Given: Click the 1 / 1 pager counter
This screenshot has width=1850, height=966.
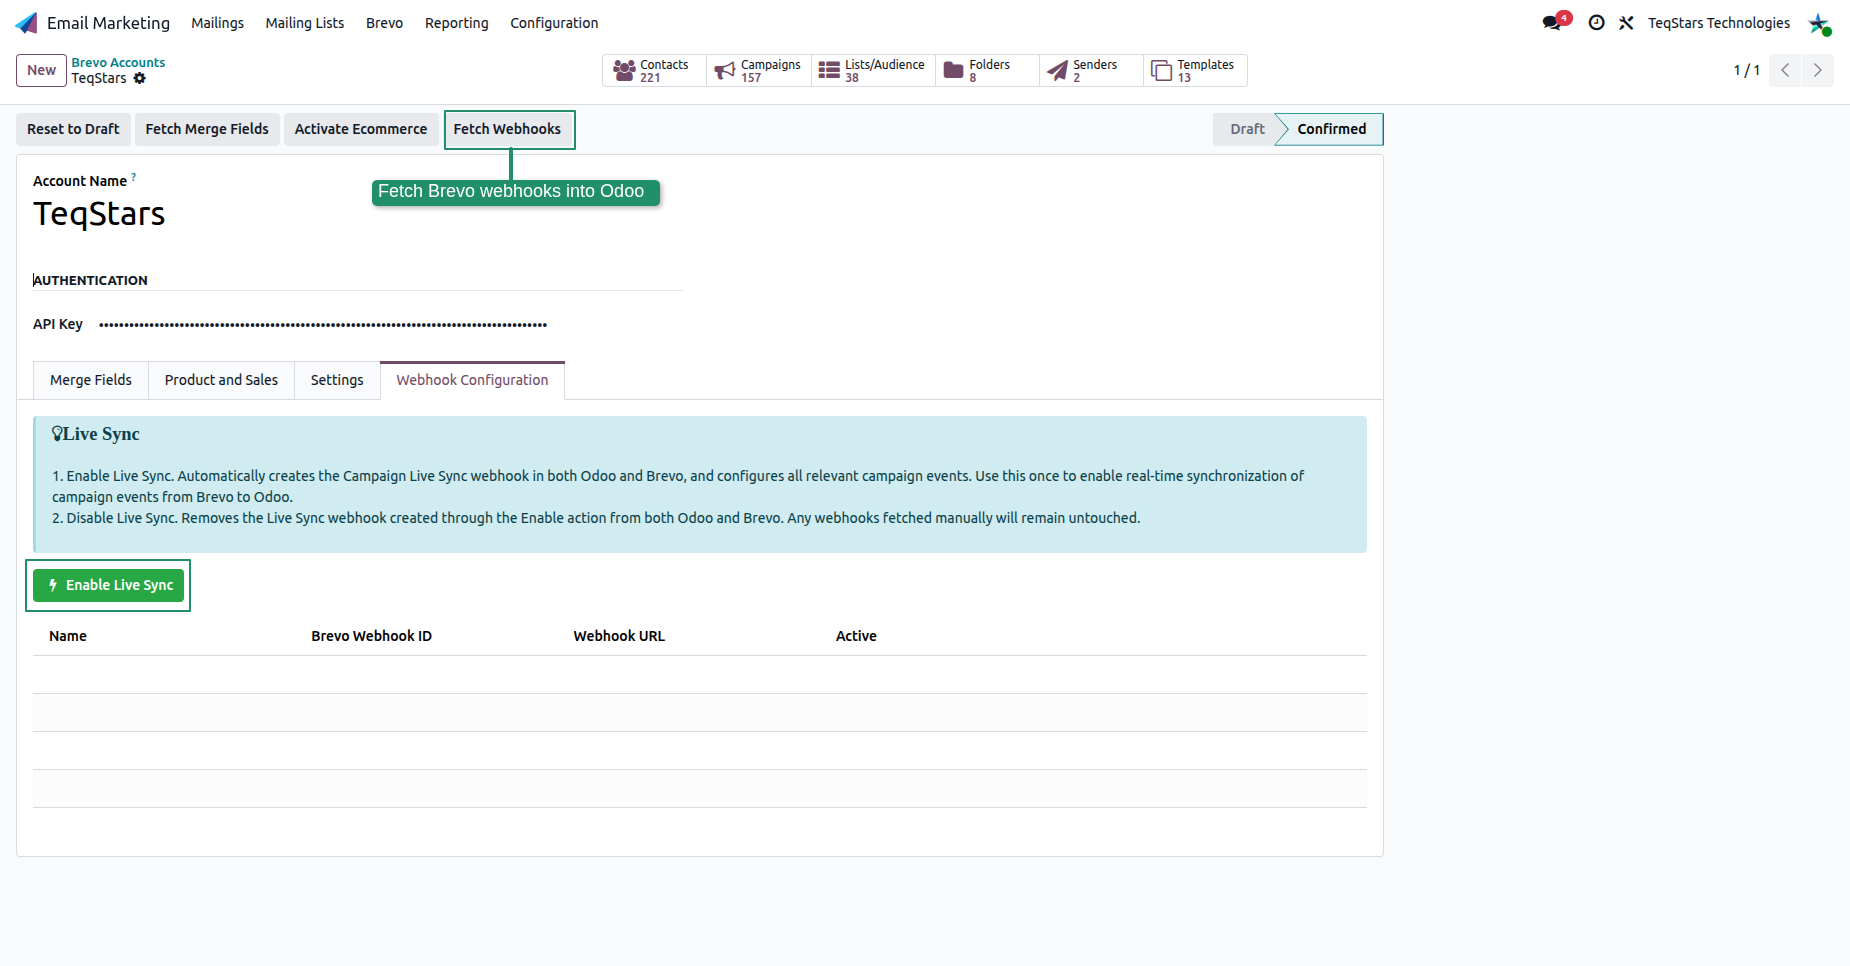Looking at the screenshot, I should click(1747, 70).
